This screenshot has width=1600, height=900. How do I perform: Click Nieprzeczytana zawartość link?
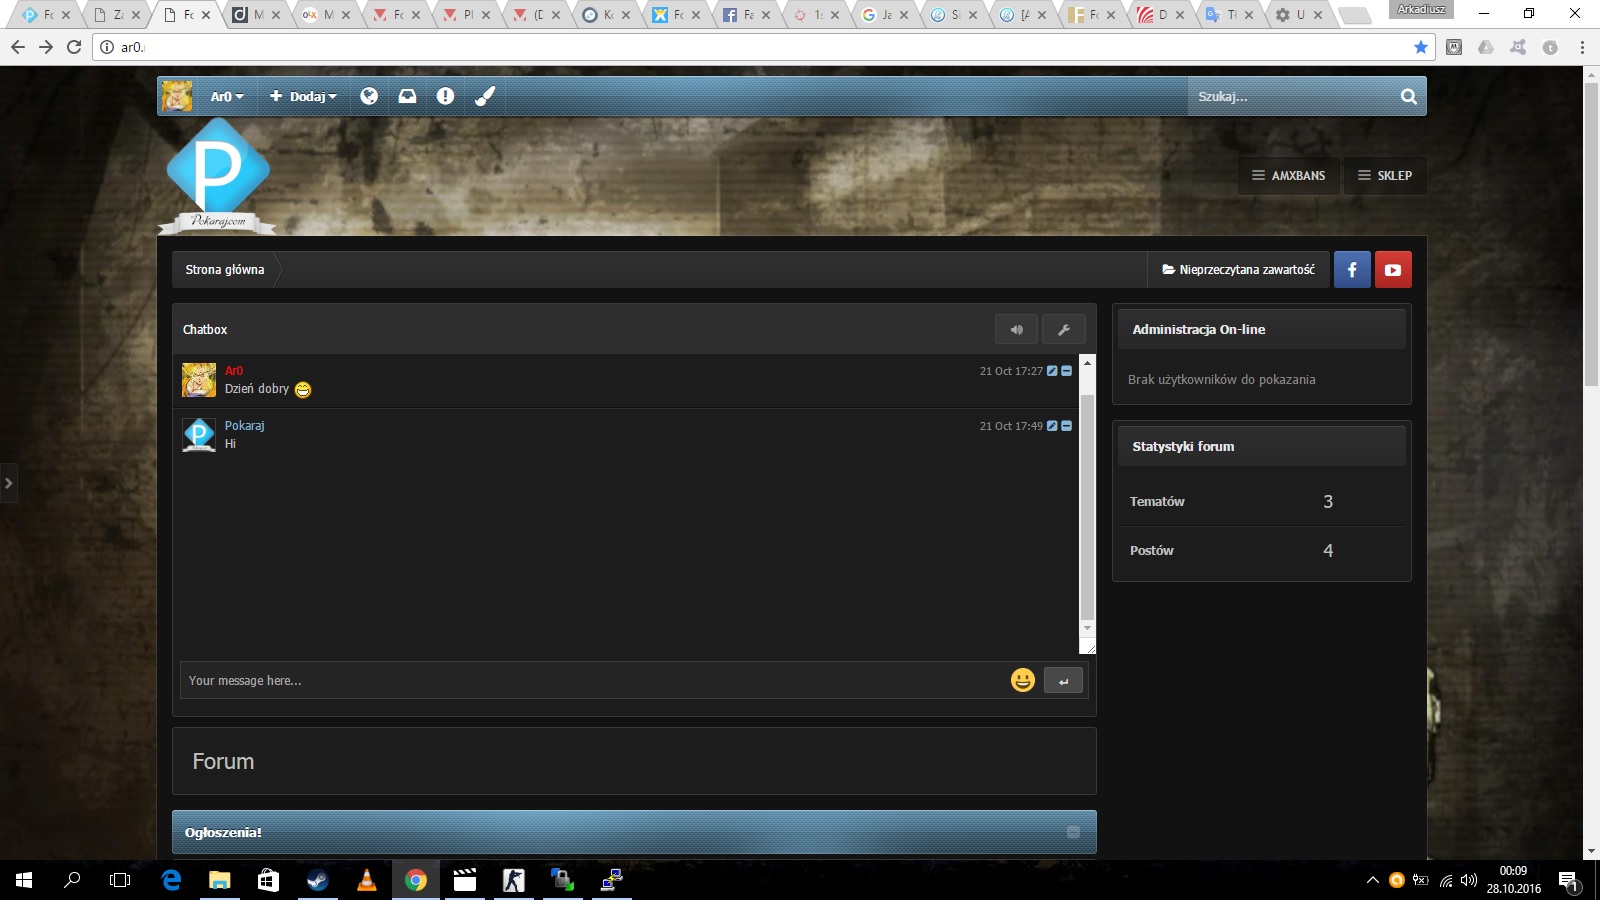pos(1238,269)
